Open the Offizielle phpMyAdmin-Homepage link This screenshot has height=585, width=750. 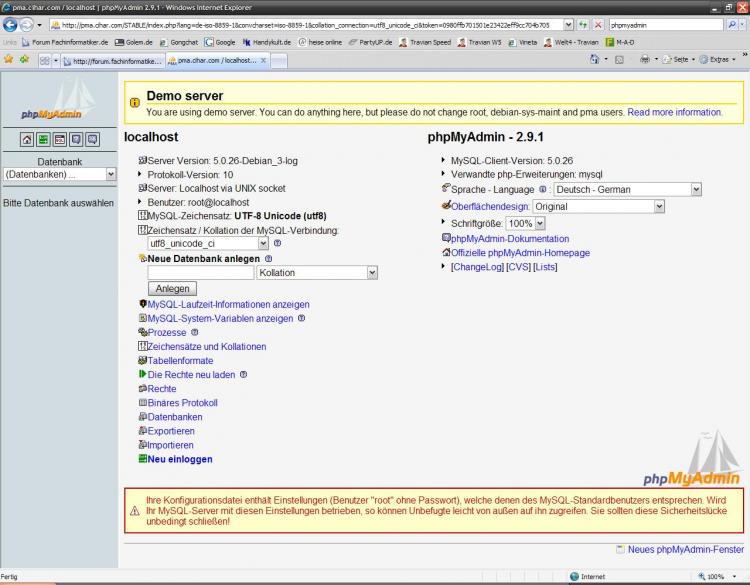pos(520,253)
